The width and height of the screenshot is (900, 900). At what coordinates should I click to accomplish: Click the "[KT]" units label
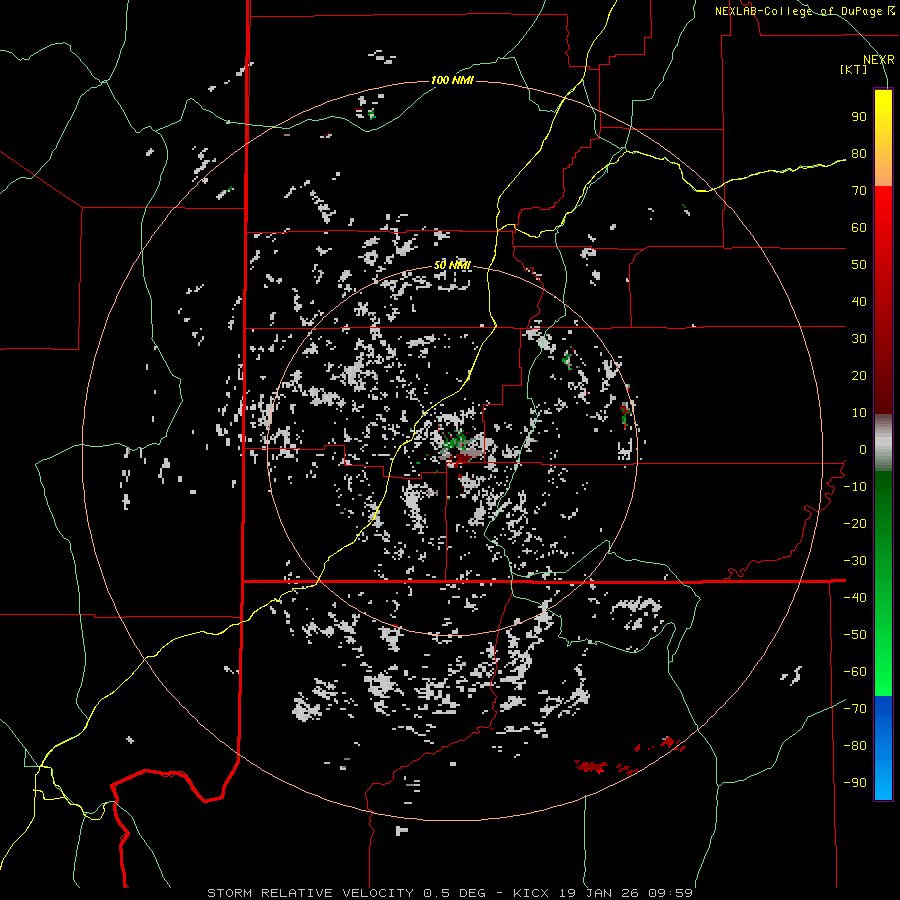pos(854,69)
